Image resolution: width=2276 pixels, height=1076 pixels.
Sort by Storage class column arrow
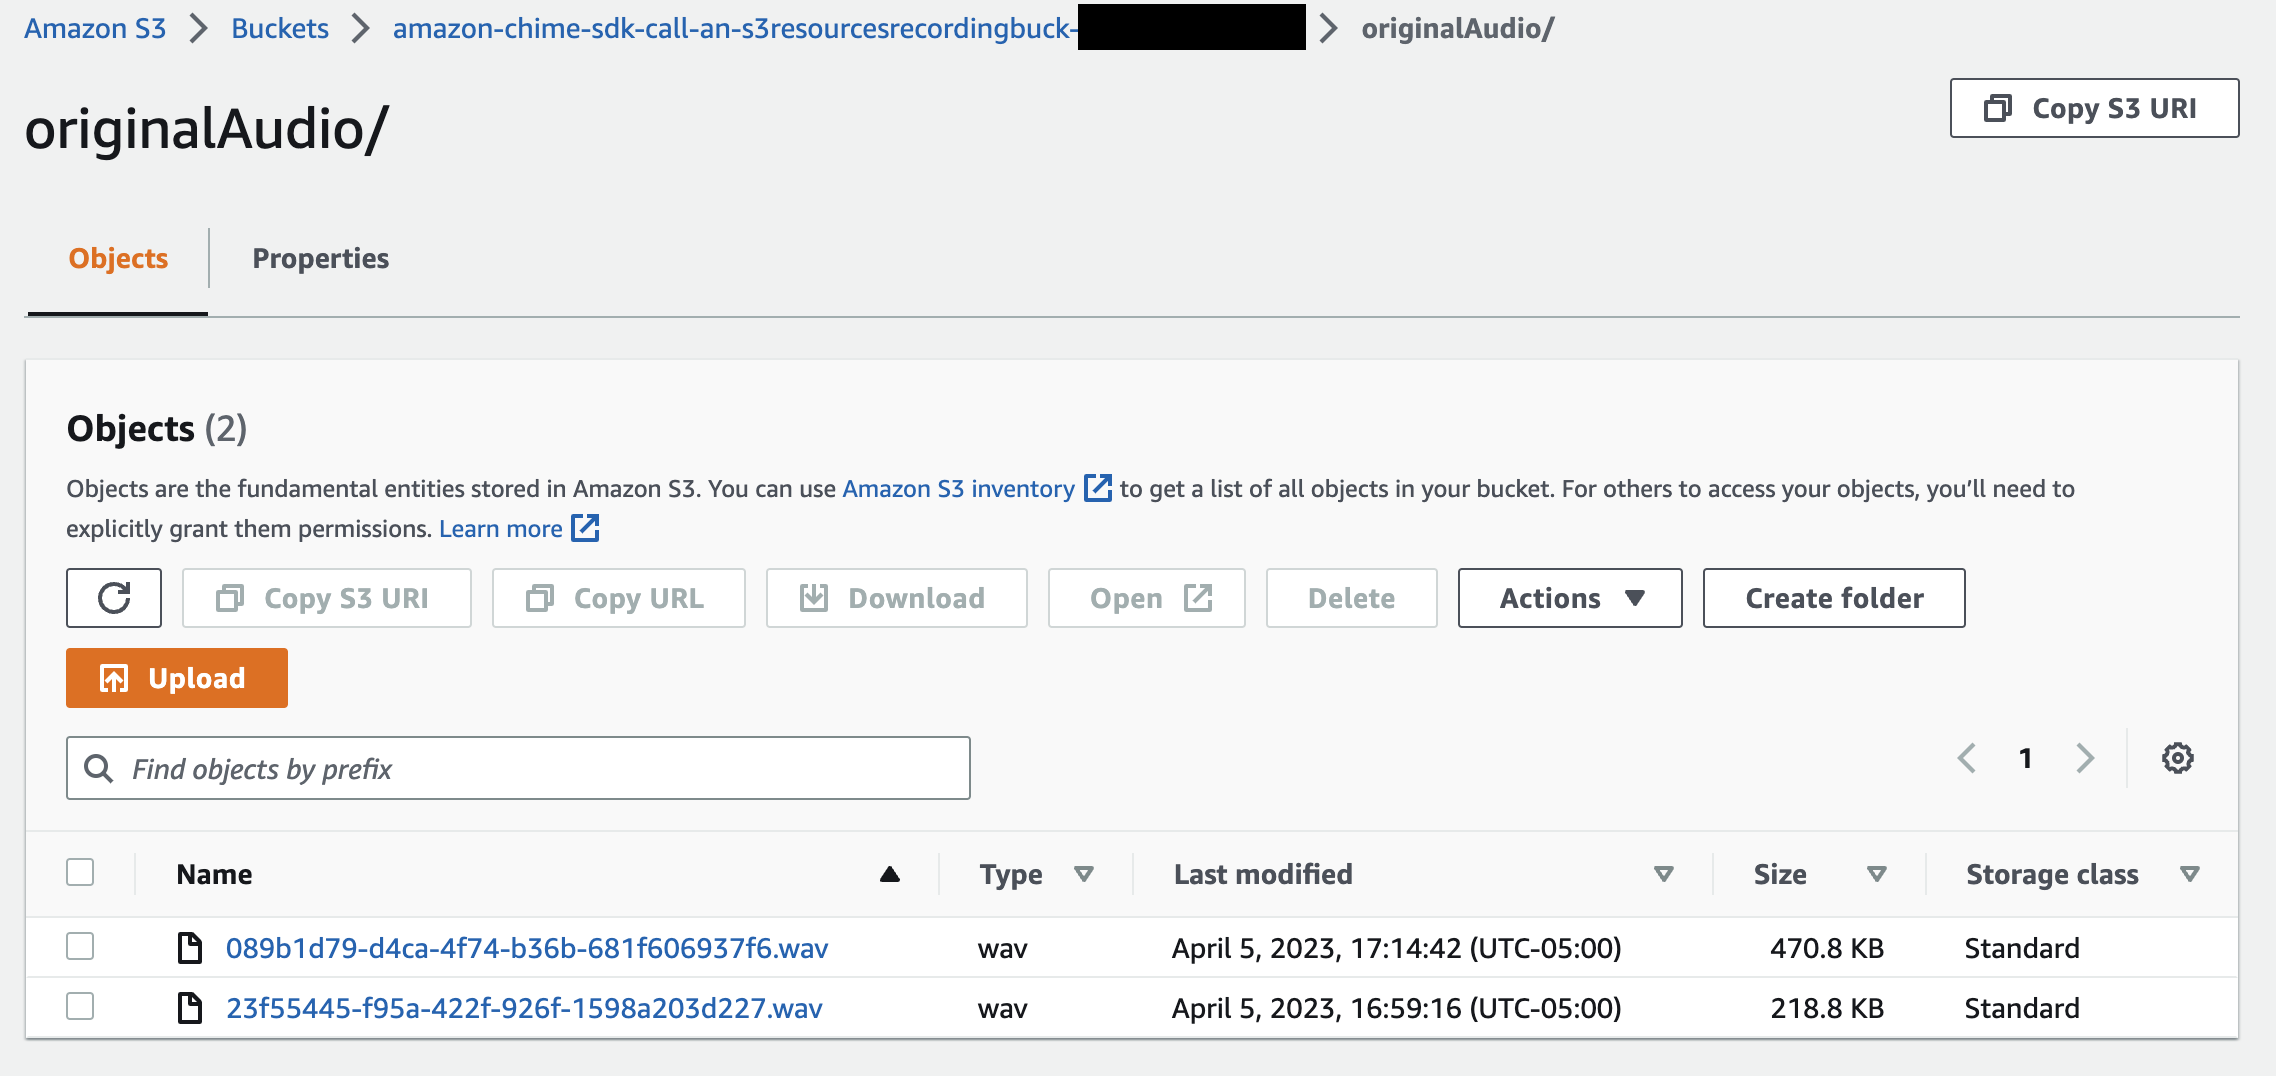[2189, 874]
